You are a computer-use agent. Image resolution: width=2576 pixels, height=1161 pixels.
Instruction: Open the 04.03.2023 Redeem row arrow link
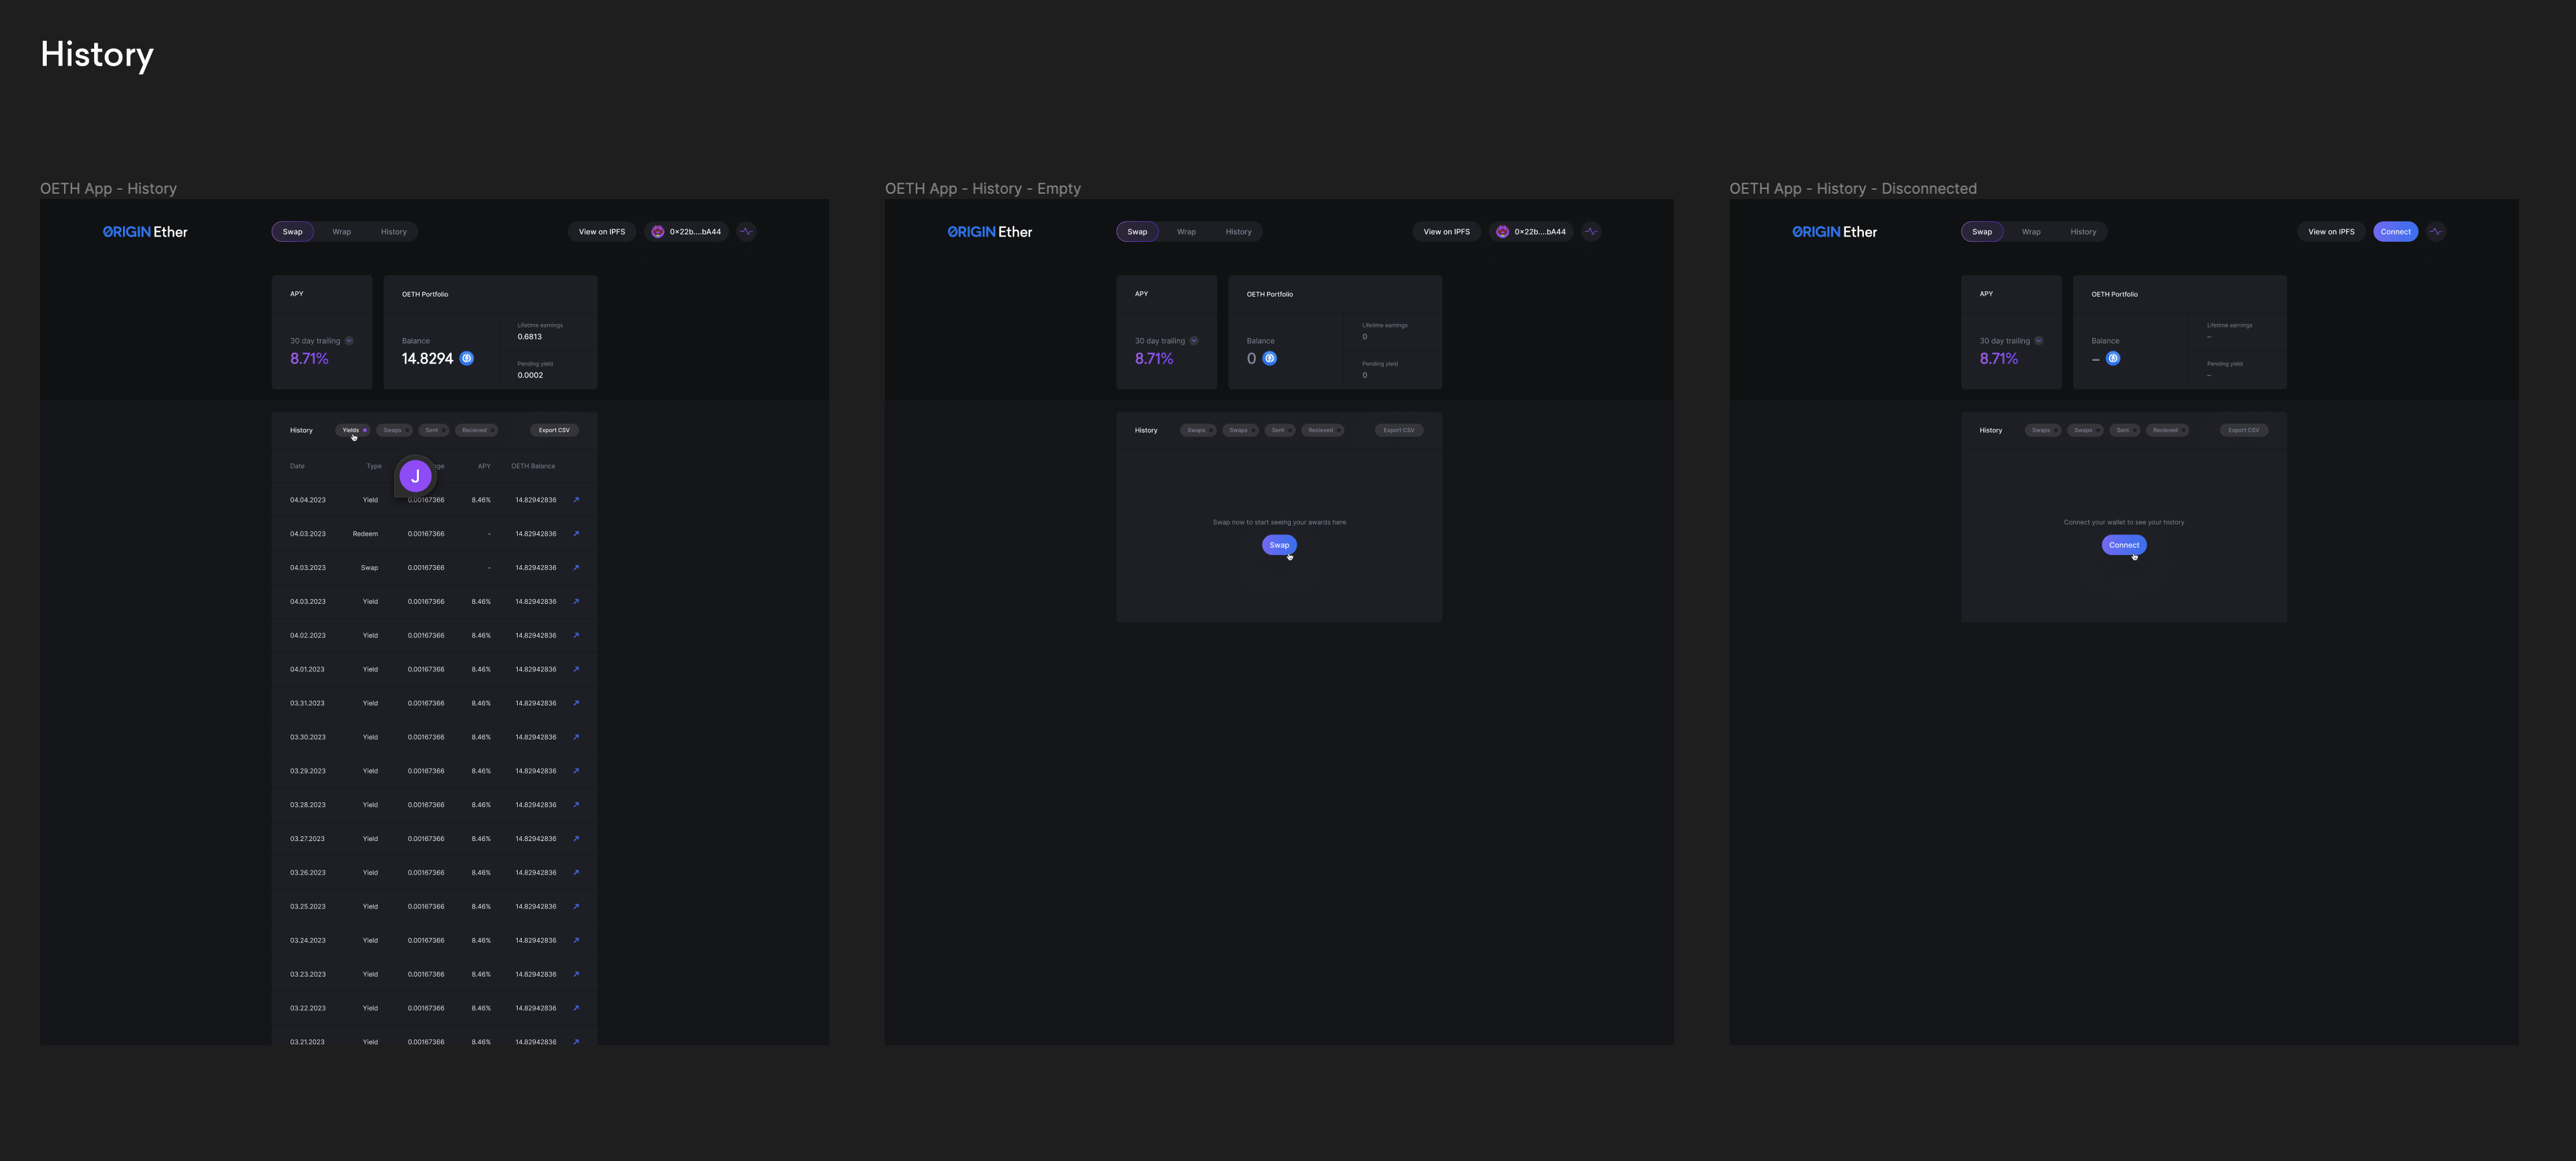[x=576, y=534]
